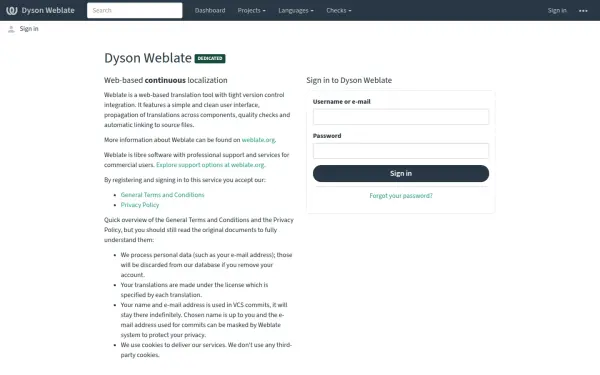Click the Dyson Weblate page heading

click(148, 58)
